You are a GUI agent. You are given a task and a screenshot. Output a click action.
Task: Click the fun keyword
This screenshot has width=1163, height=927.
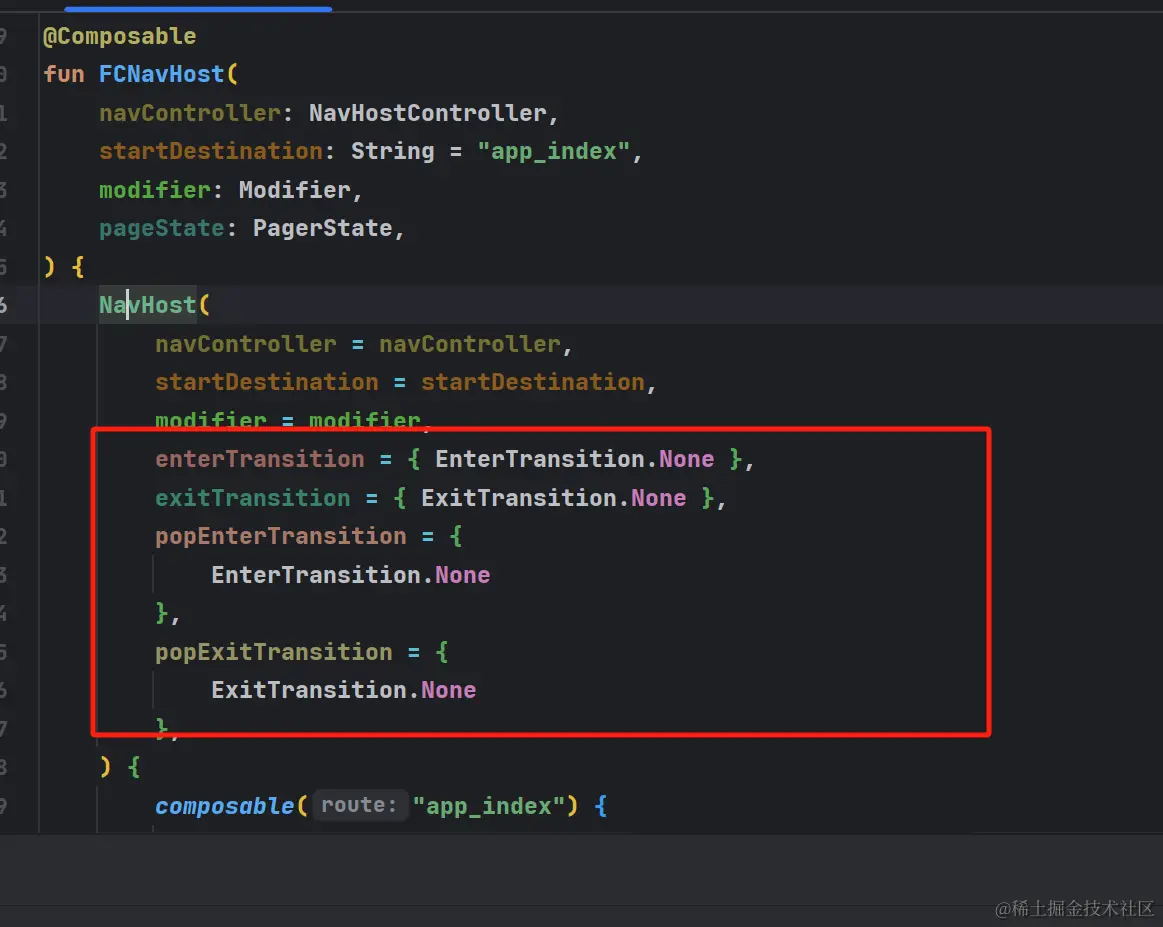click(64, 74)
